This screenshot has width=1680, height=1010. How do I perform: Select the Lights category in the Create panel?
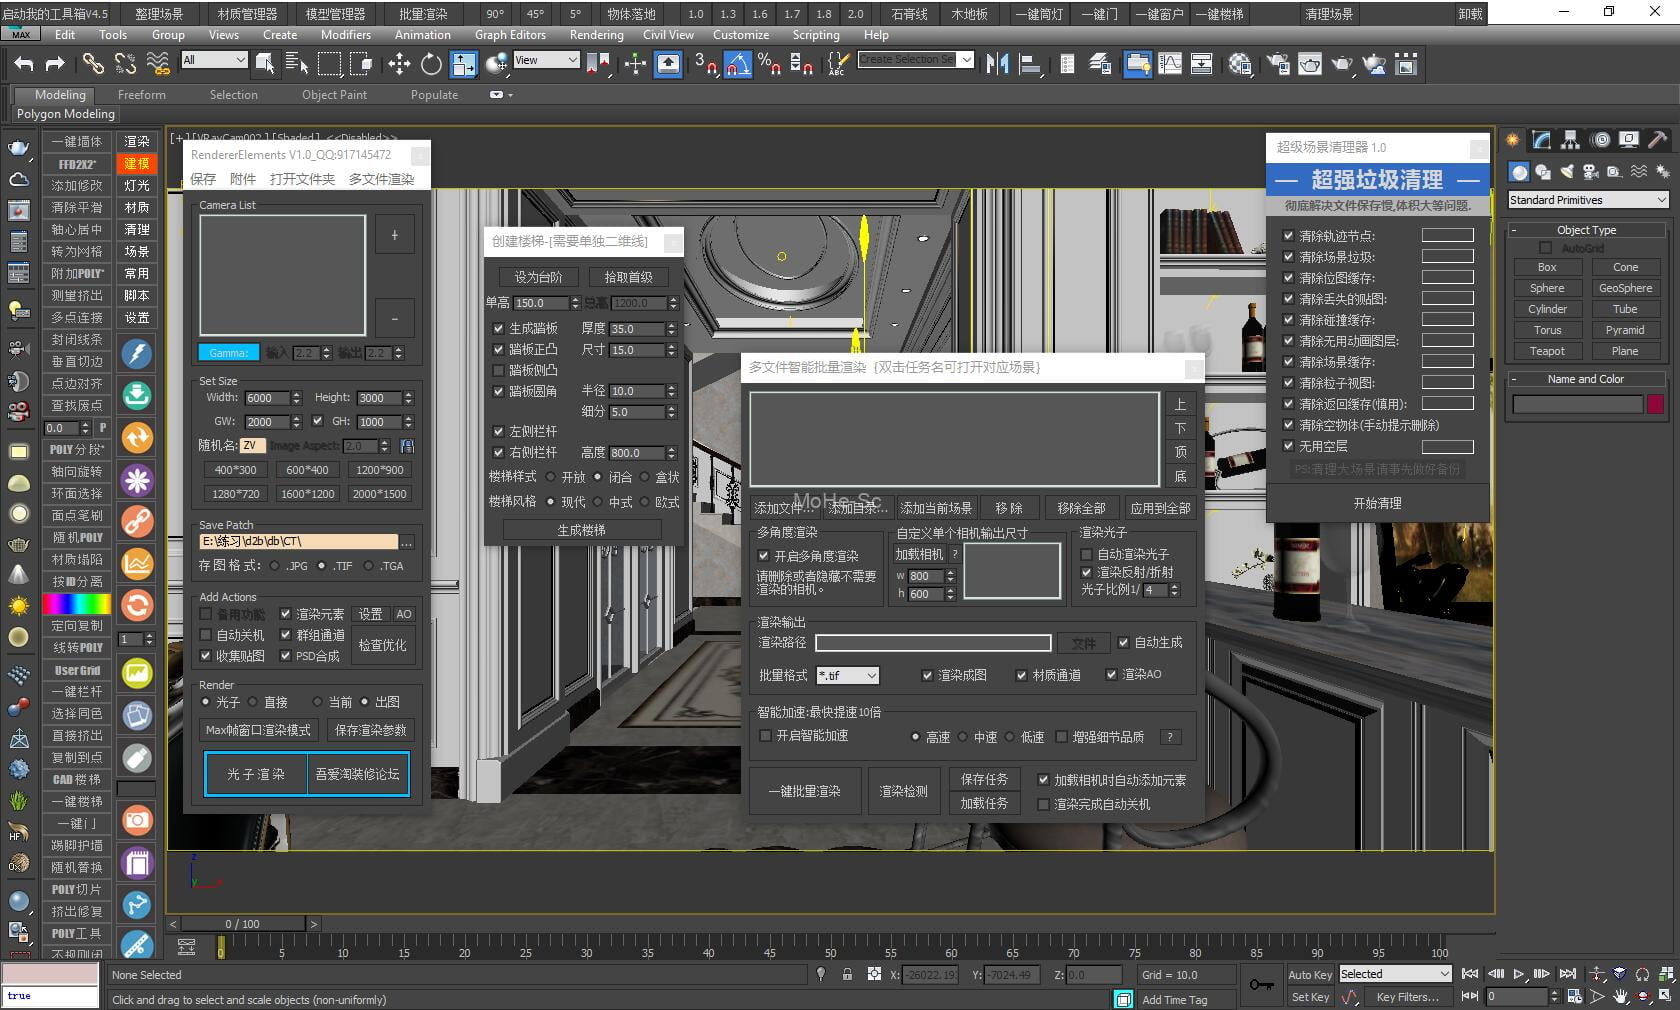click(x=1567, y=172)
